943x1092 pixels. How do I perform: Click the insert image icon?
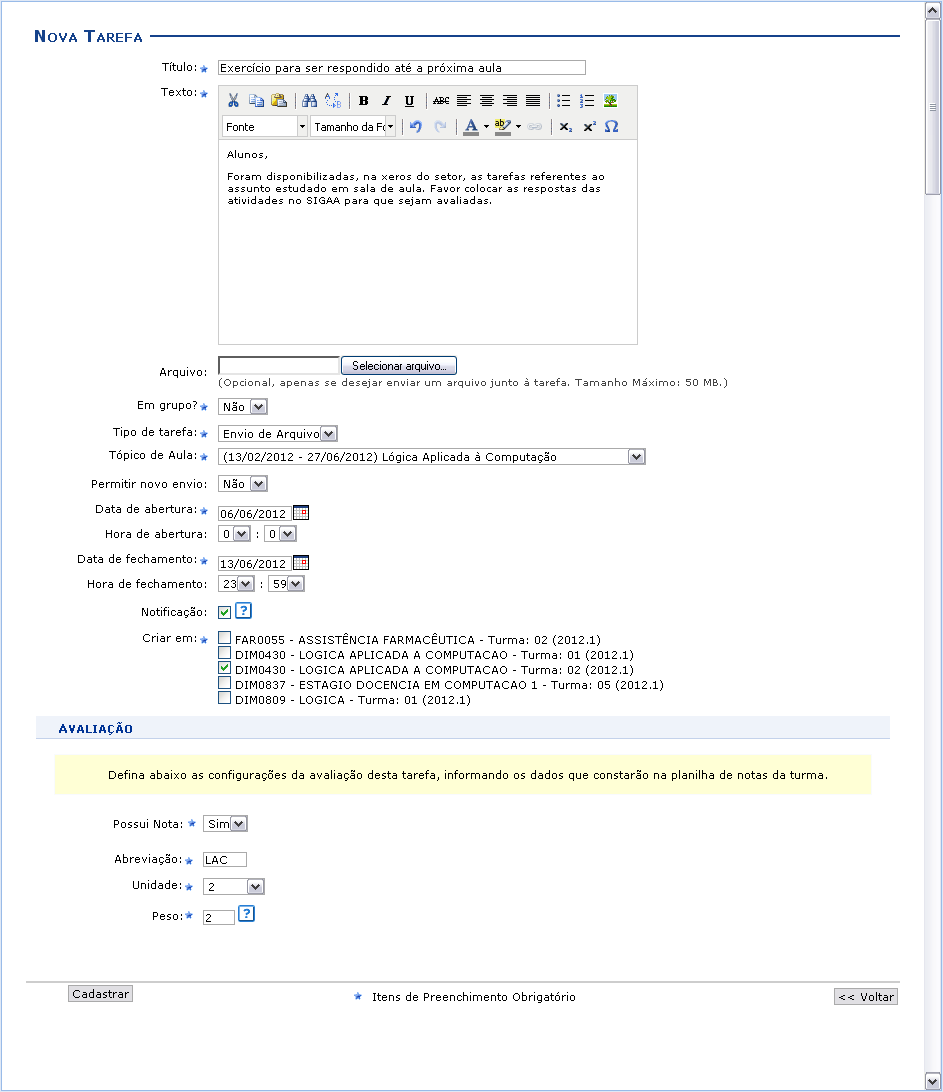click(x=610, y=101)
